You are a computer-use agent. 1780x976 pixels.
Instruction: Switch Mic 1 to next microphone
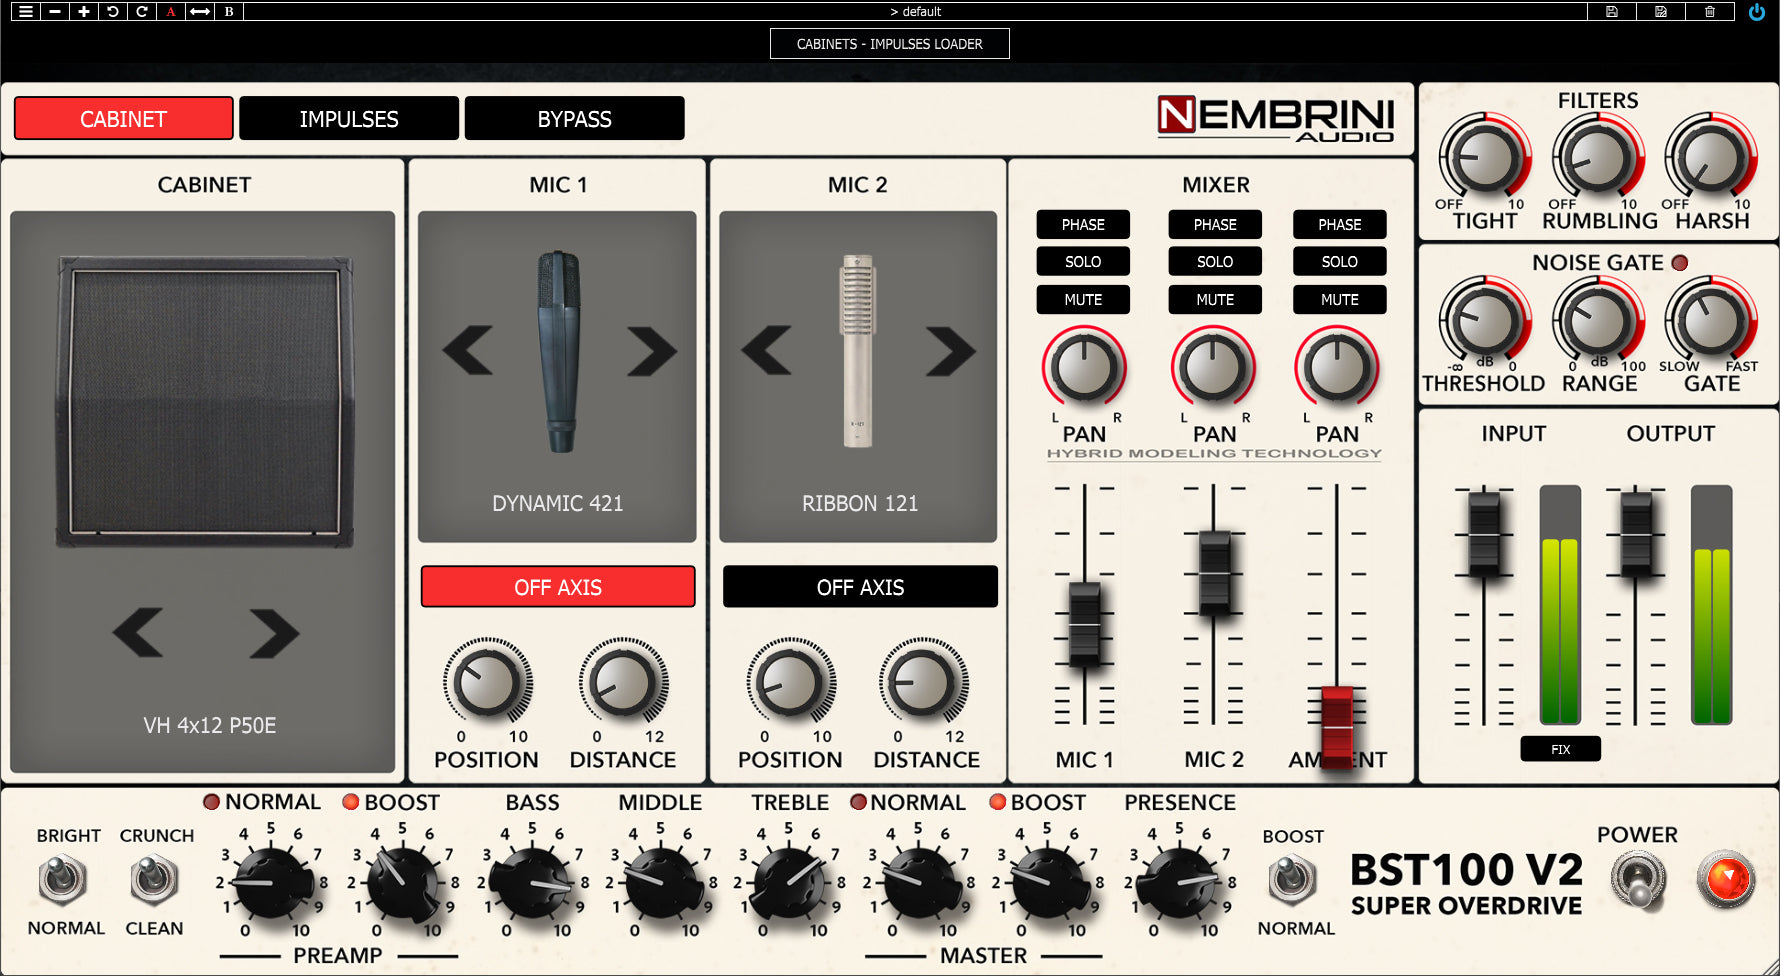pyautogui.click(x=652, y=351)
